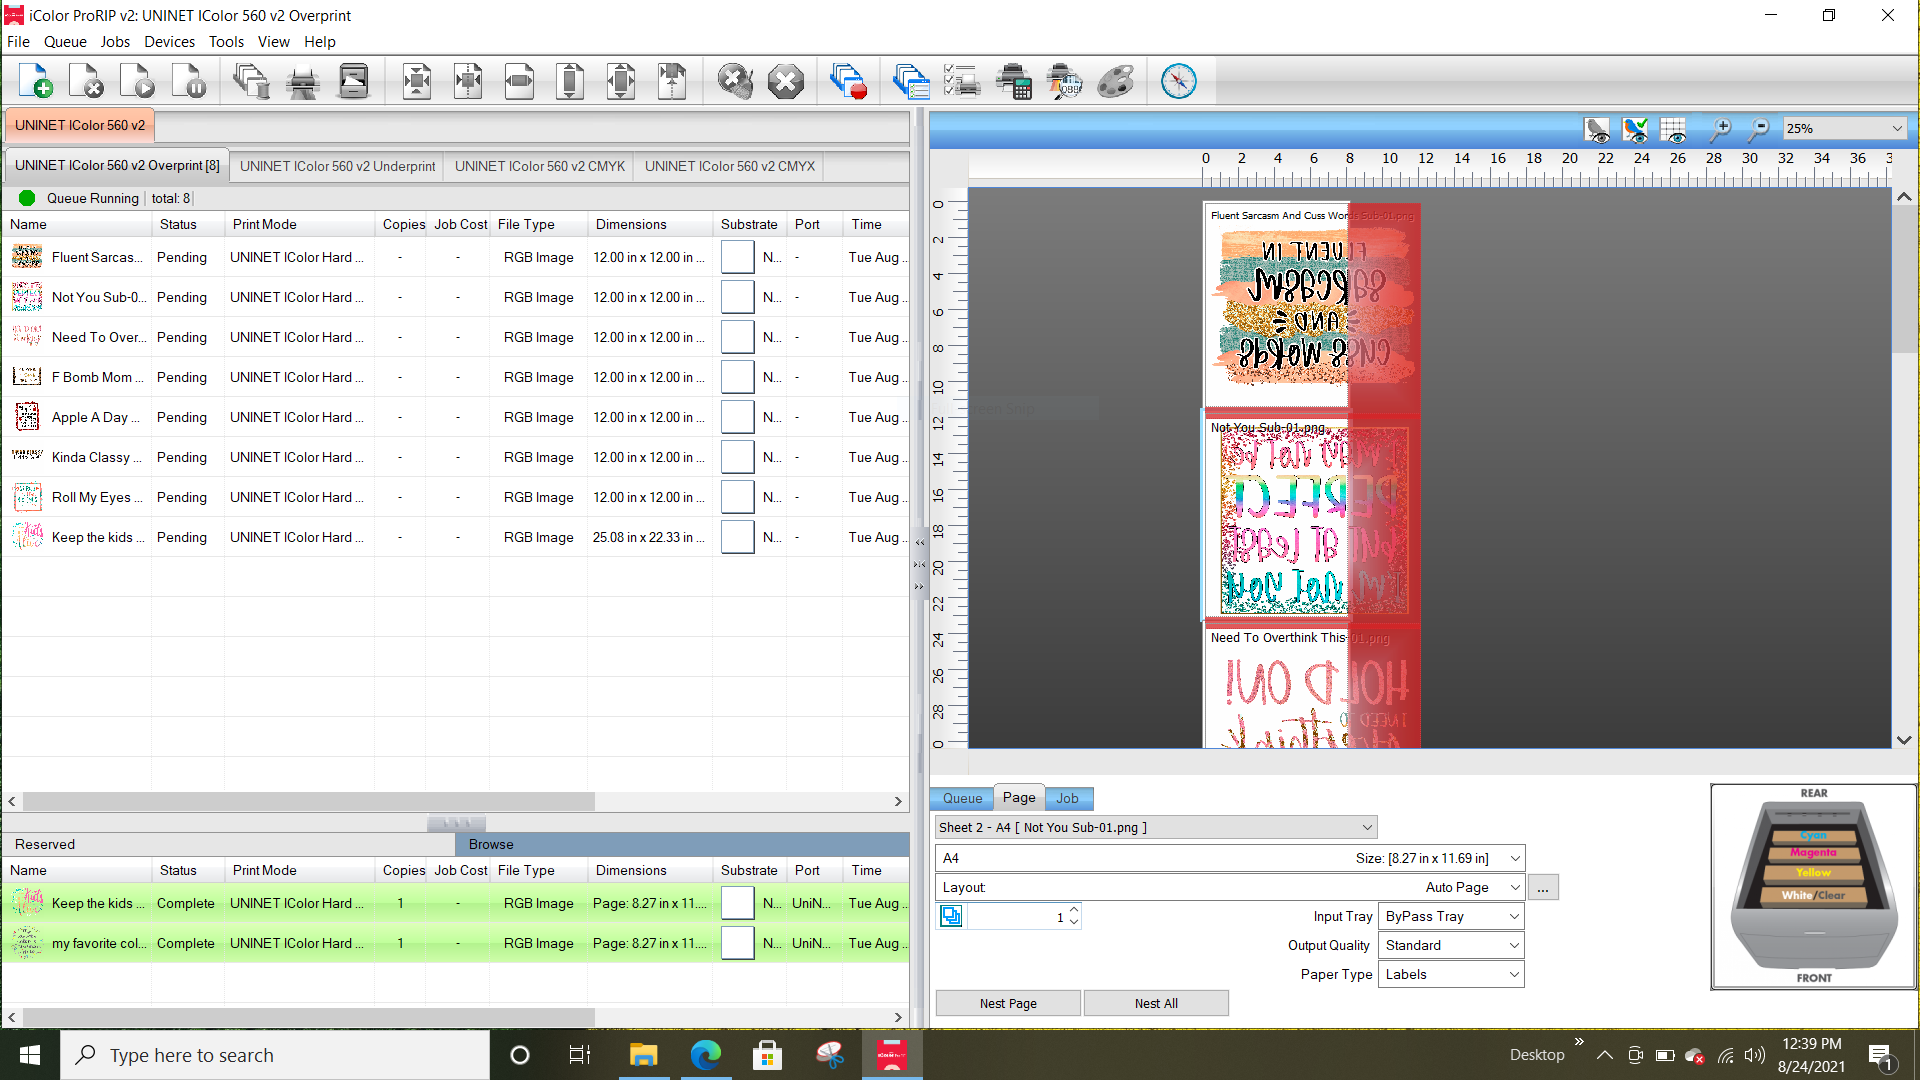
Task: Open the job cost calculator icon
Action: pyautogui.click(x=1015, y=80)
